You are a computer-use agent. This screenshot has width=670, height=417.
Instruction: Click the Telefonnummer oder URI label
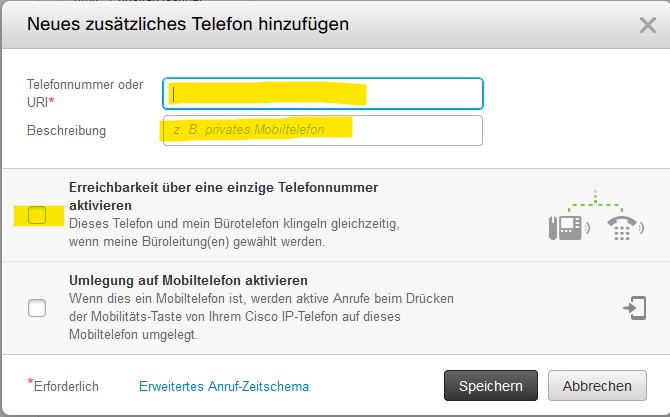pos(85,93)
